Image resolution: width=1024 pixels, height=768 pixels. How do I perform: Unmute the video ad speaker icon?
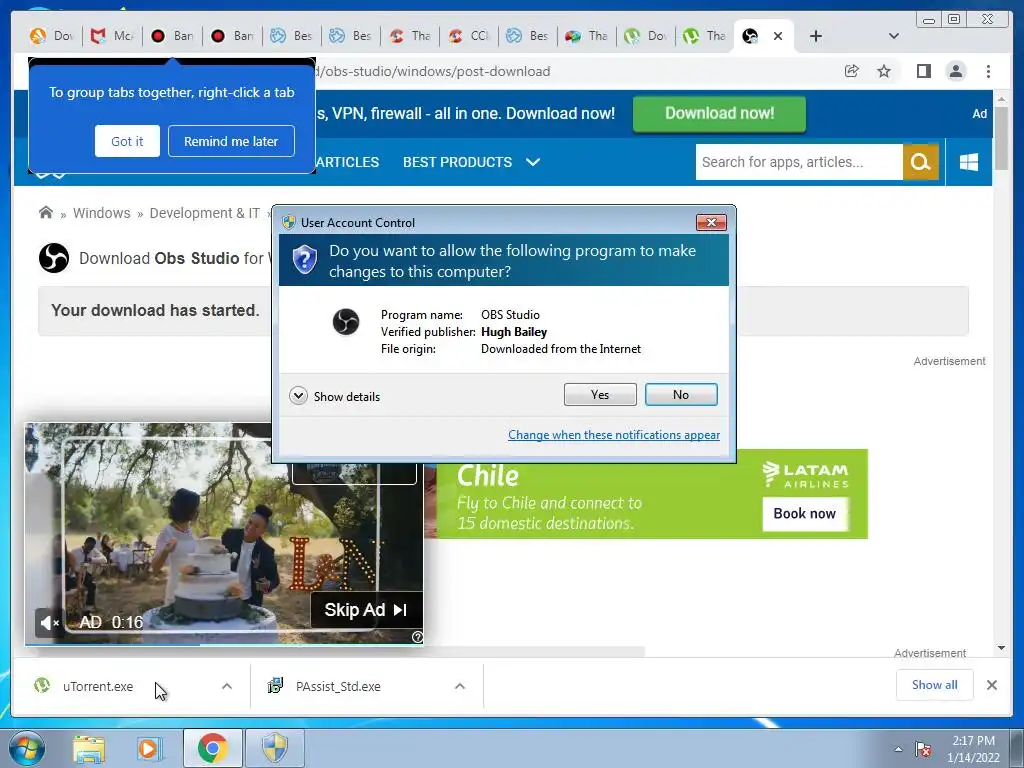(x=49, y=622)
